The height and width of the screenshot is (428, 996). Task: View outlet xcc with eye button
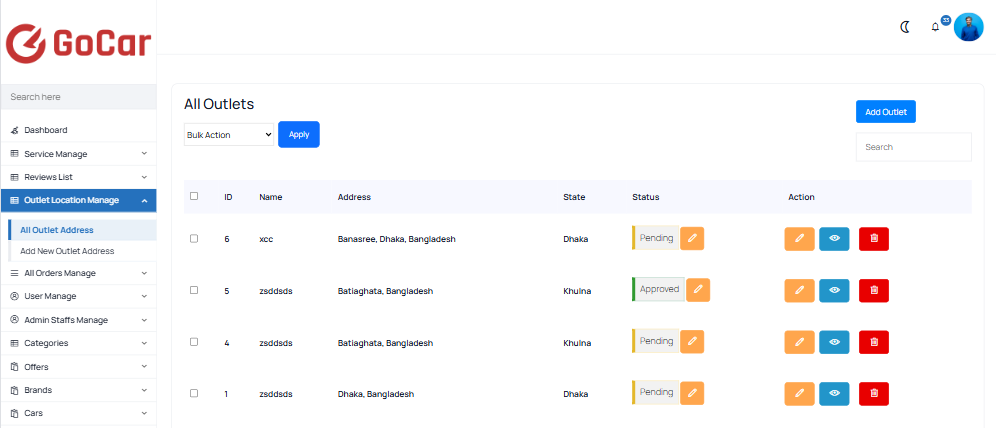point(834,239)
